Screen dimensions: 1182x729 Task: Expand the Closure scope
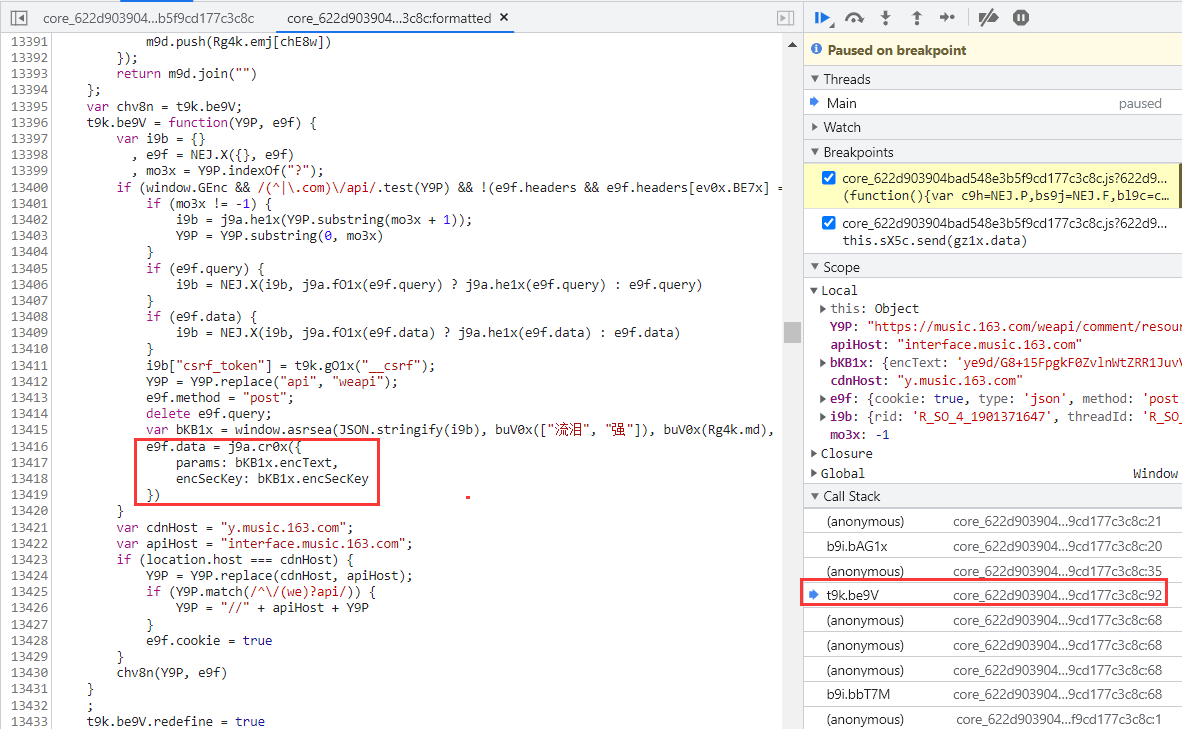point(845,453)
